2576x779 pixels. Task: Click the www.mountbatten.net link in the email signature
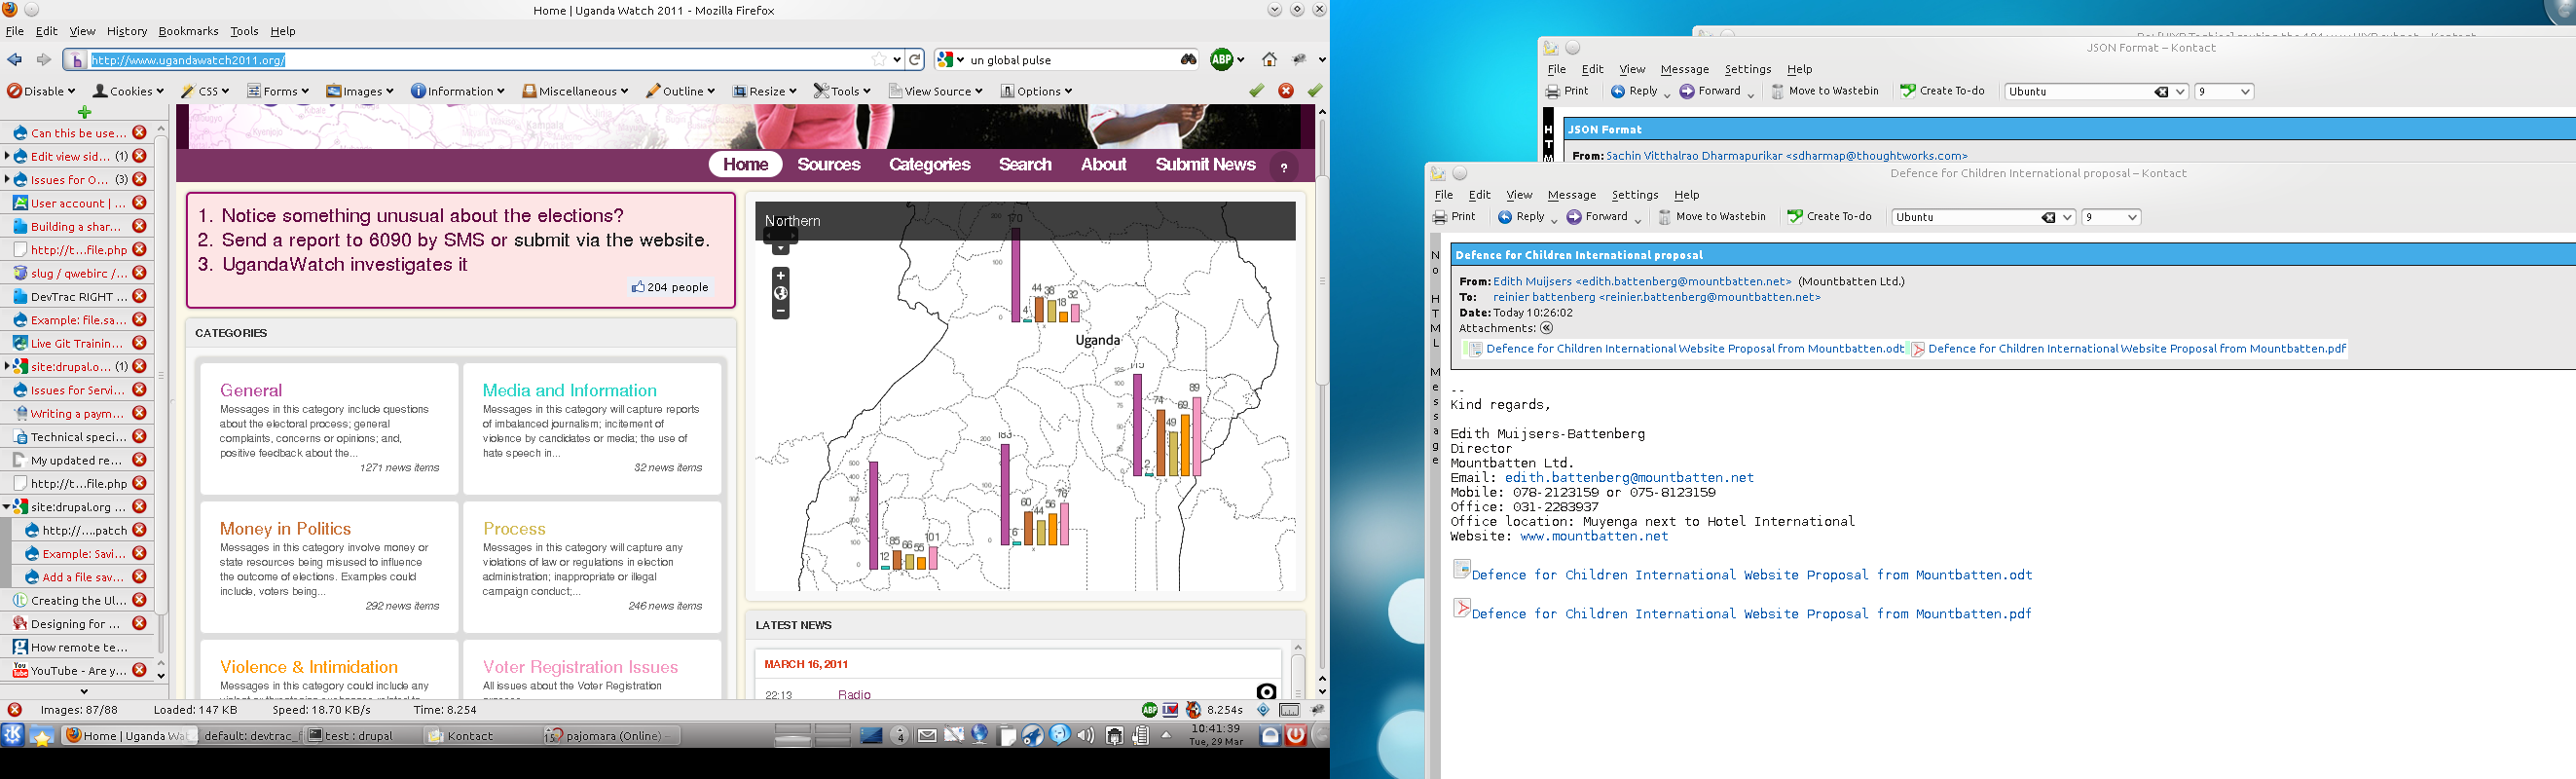(1594, 536)
